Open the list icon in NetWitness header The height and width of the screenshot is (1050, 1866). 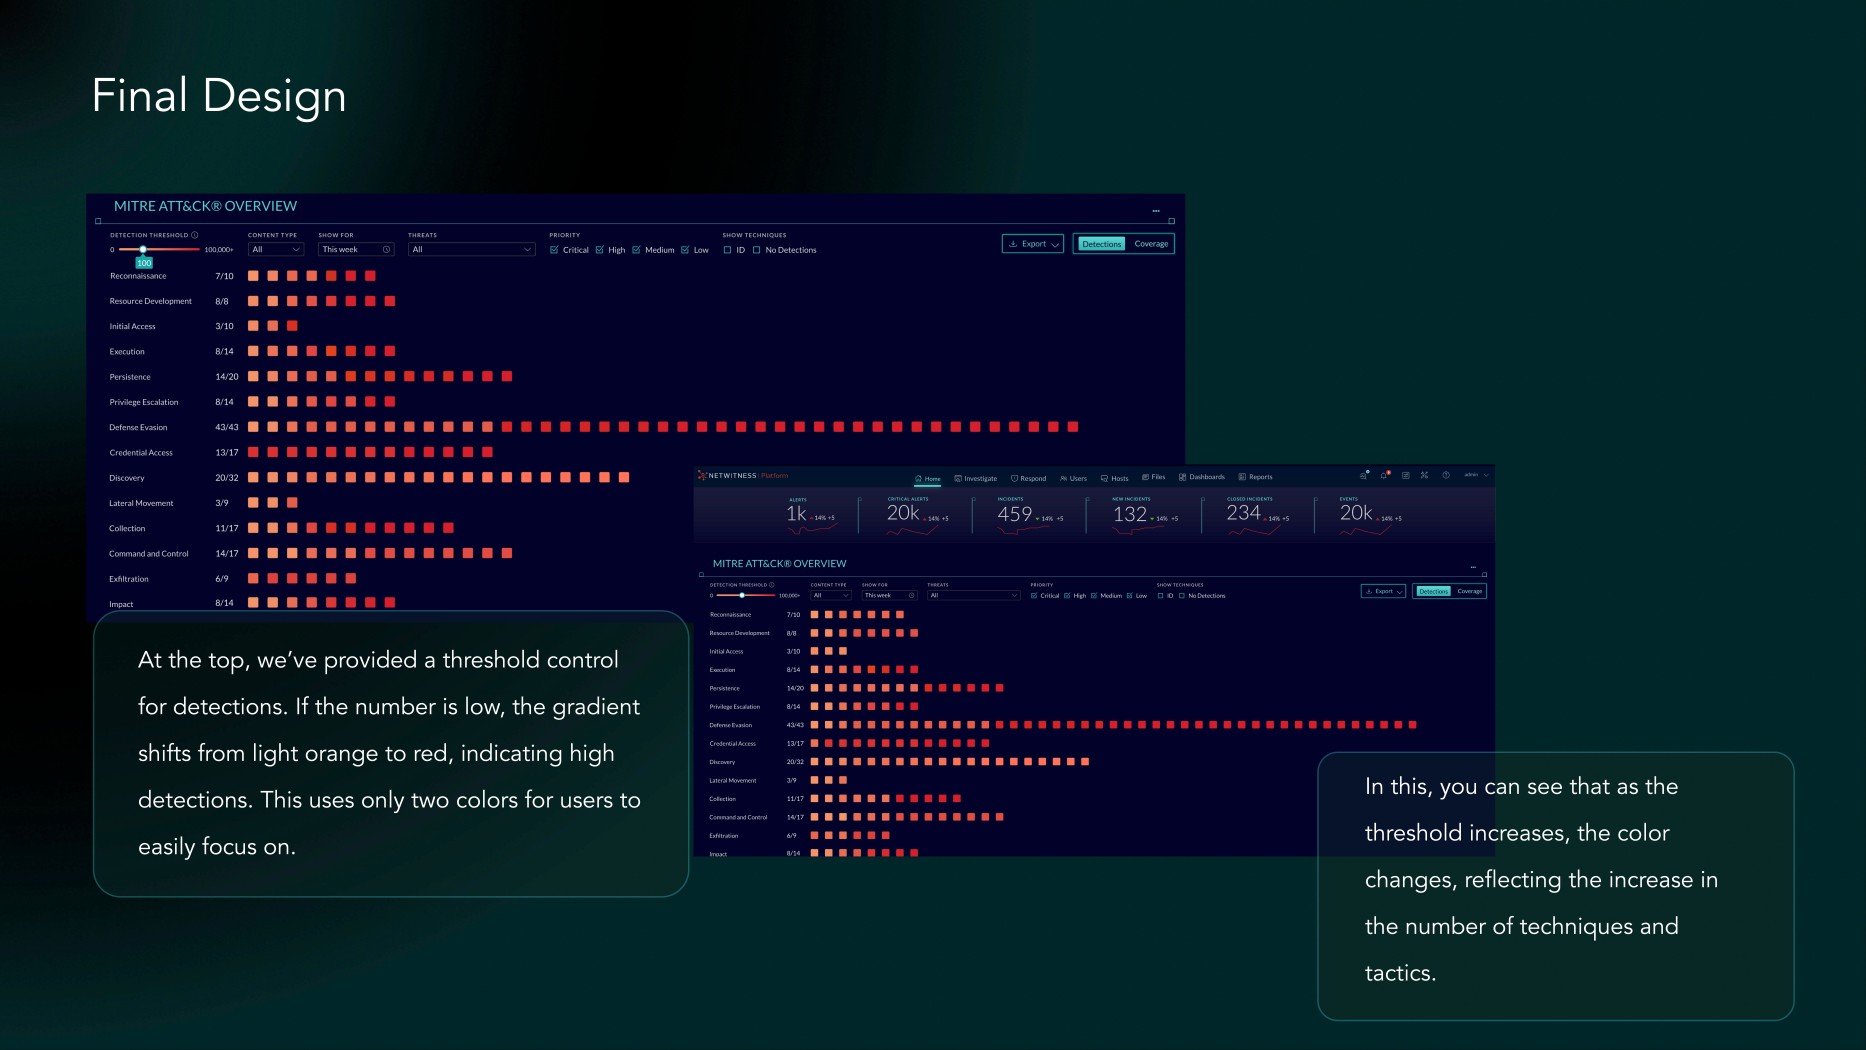(x=1405, y=475)
